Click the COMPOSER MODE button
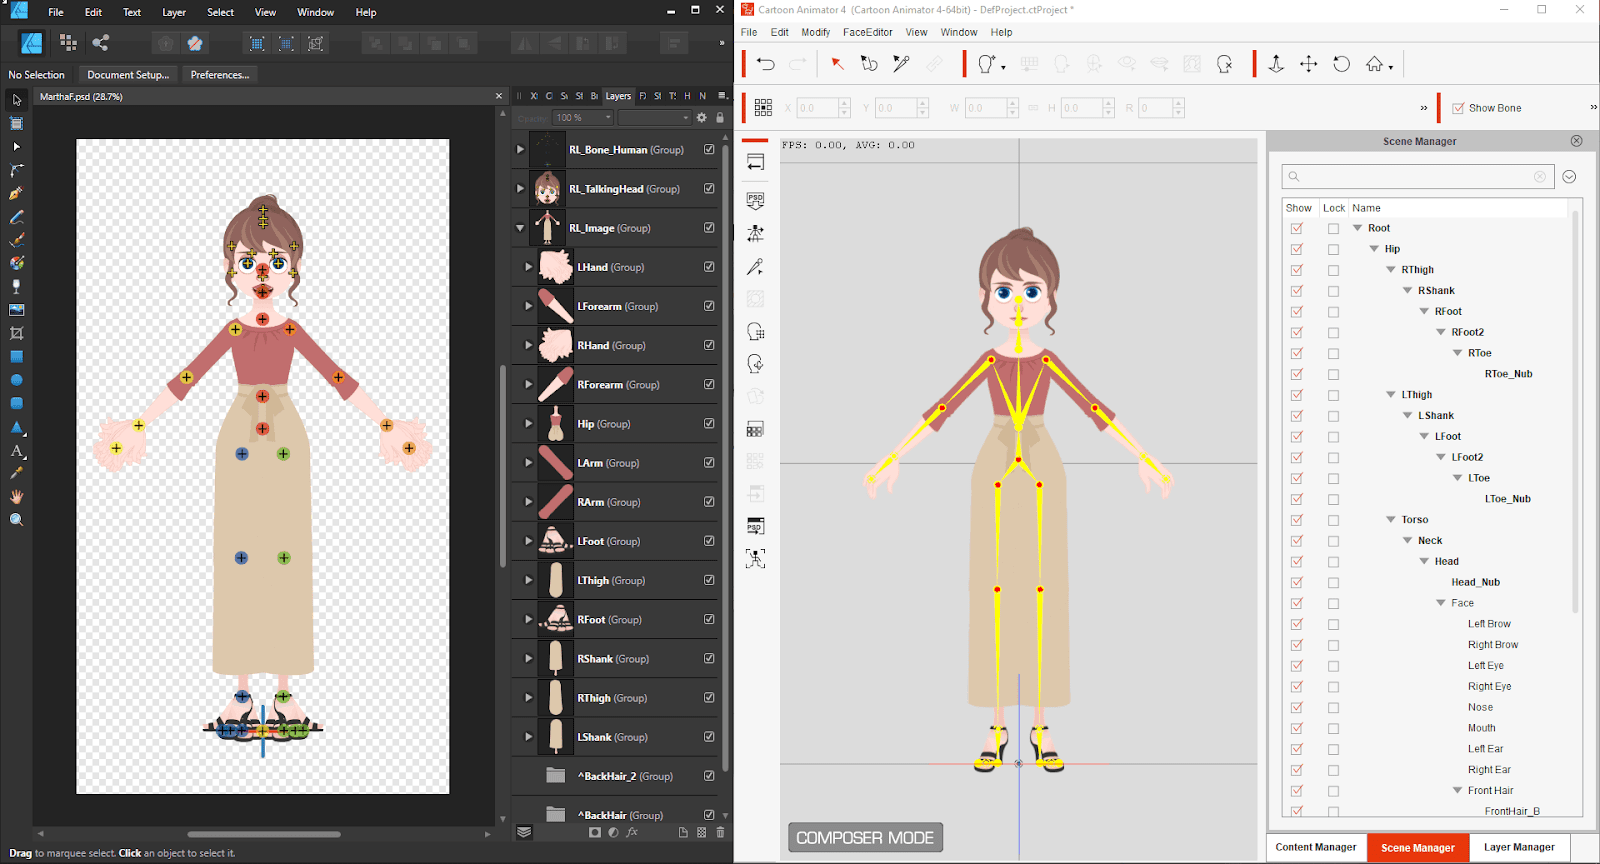 click(x=865, y=838)
